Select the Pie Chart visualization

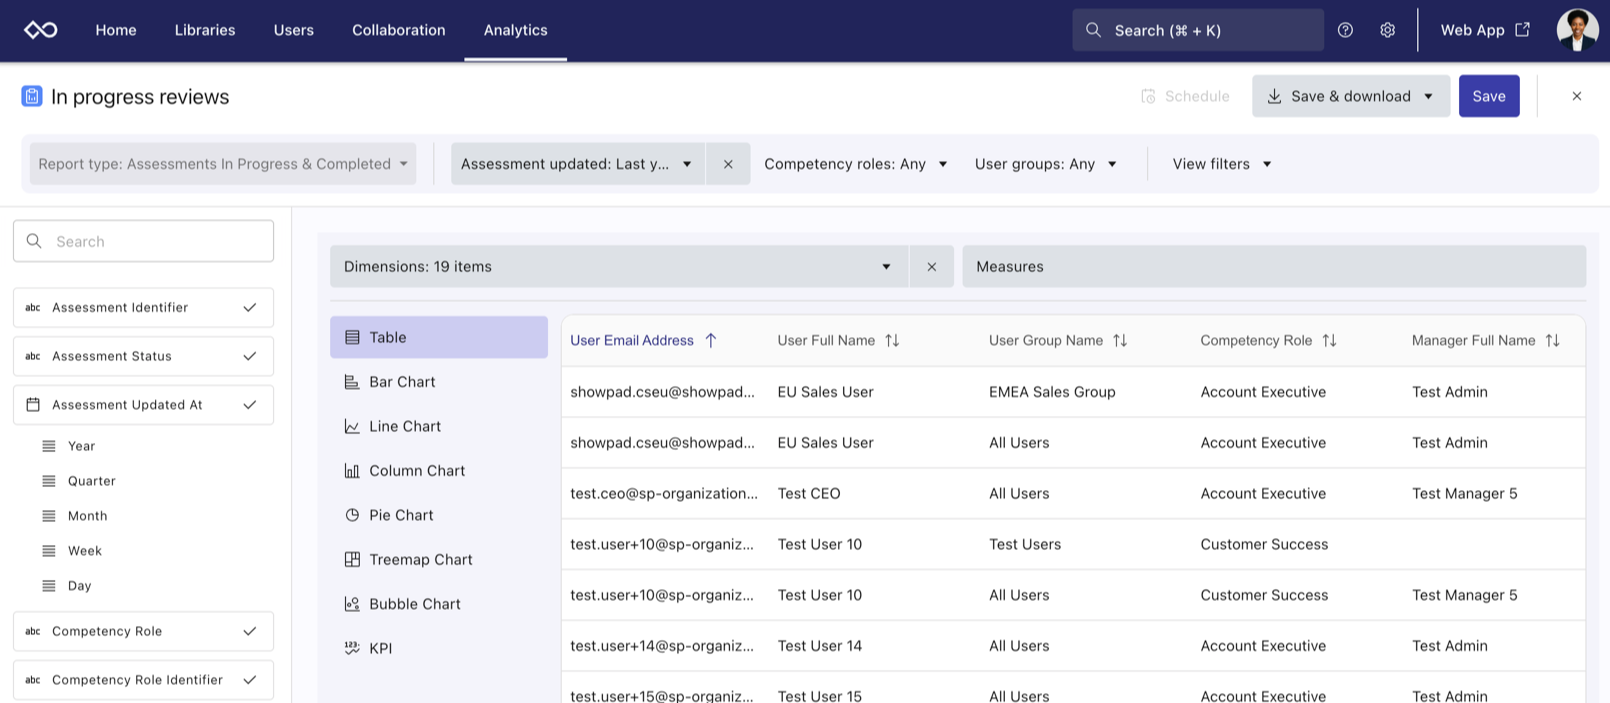tap(400, 515)
